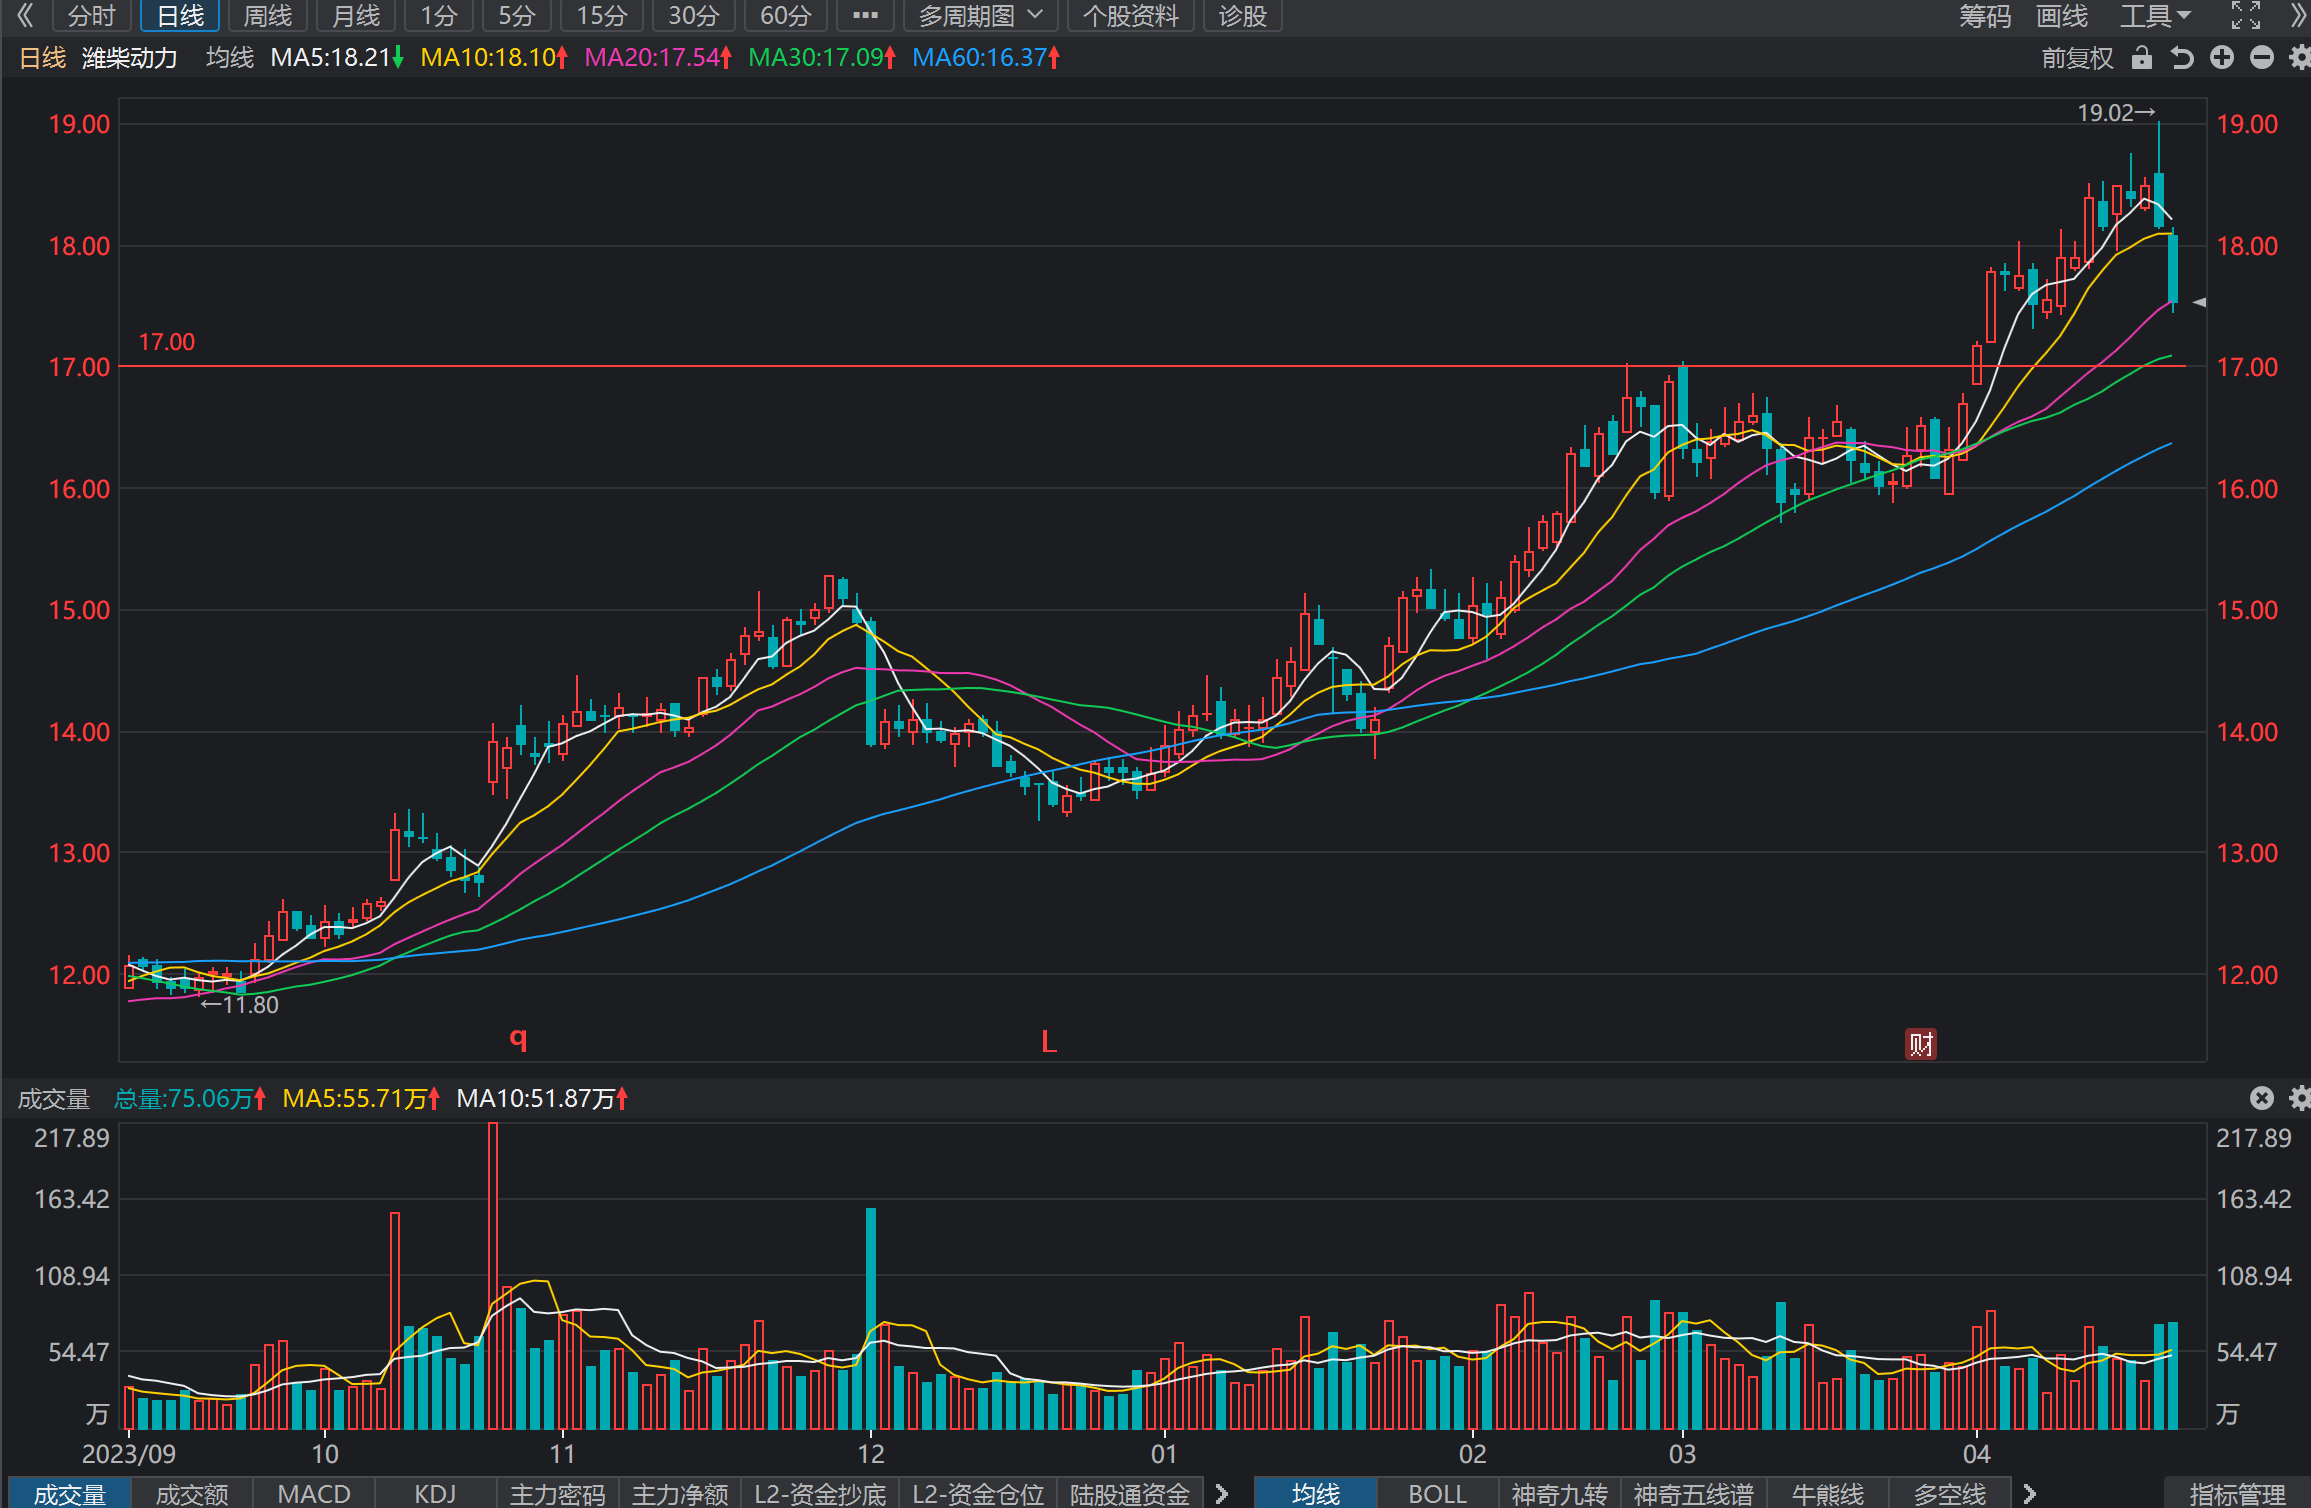Switch to 15分 chart period
The width and height of the screenshot is (2311, 1508).
[x=602, y=15]
